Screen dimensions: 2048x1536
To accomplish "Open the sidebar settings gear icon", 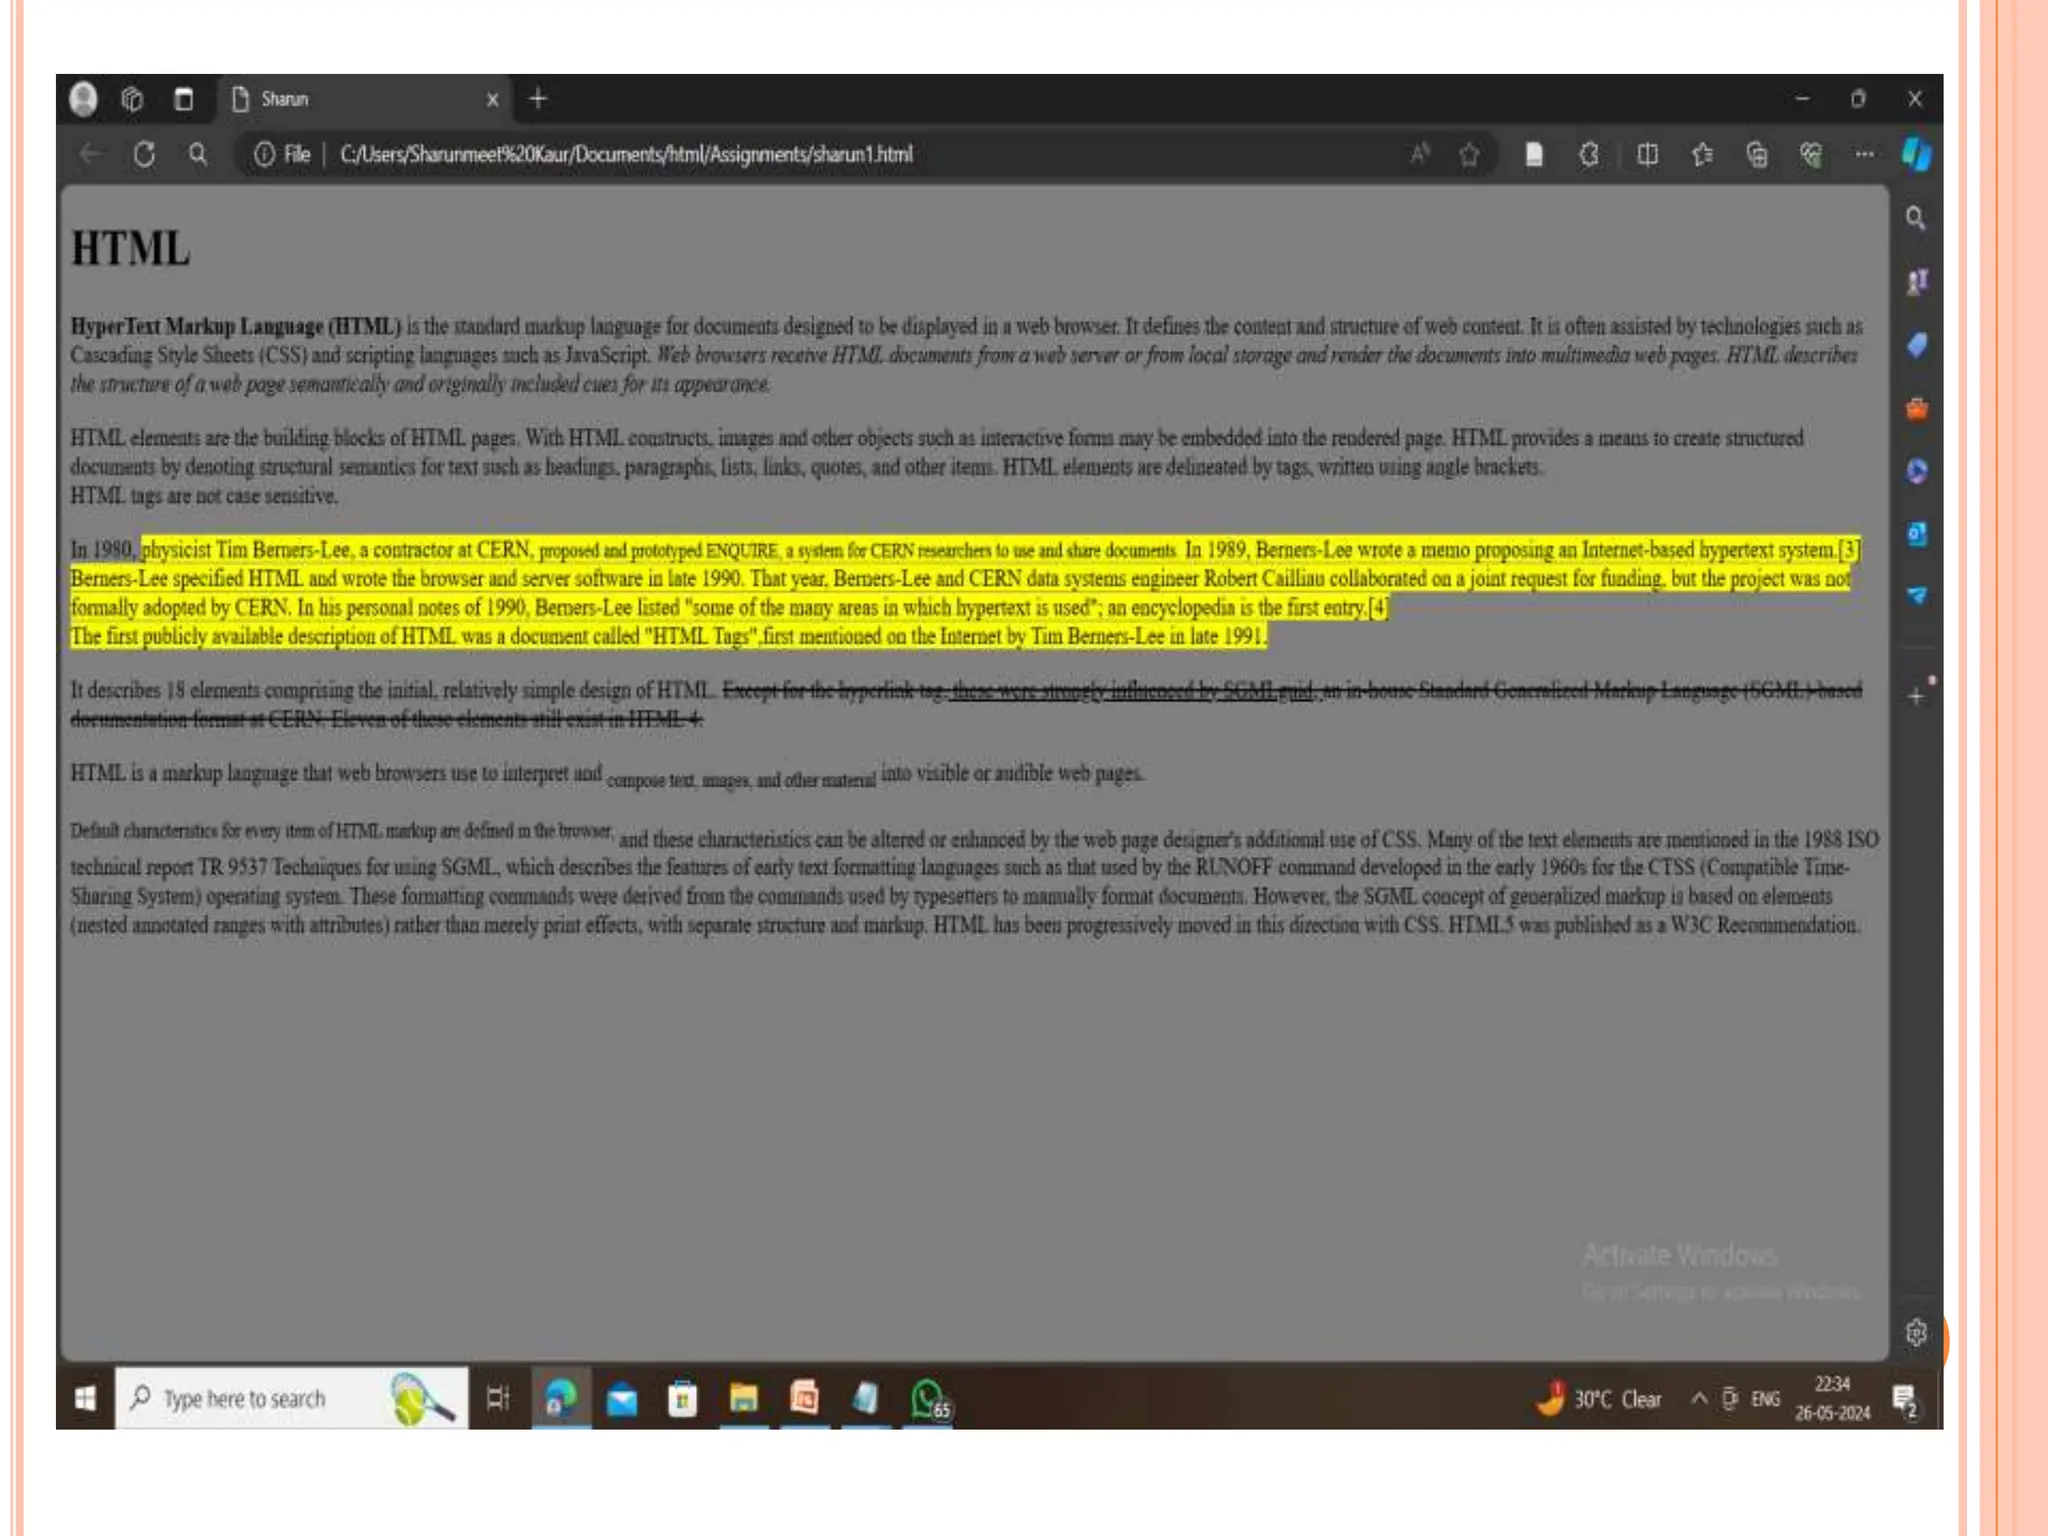I will (1915, 1332).
